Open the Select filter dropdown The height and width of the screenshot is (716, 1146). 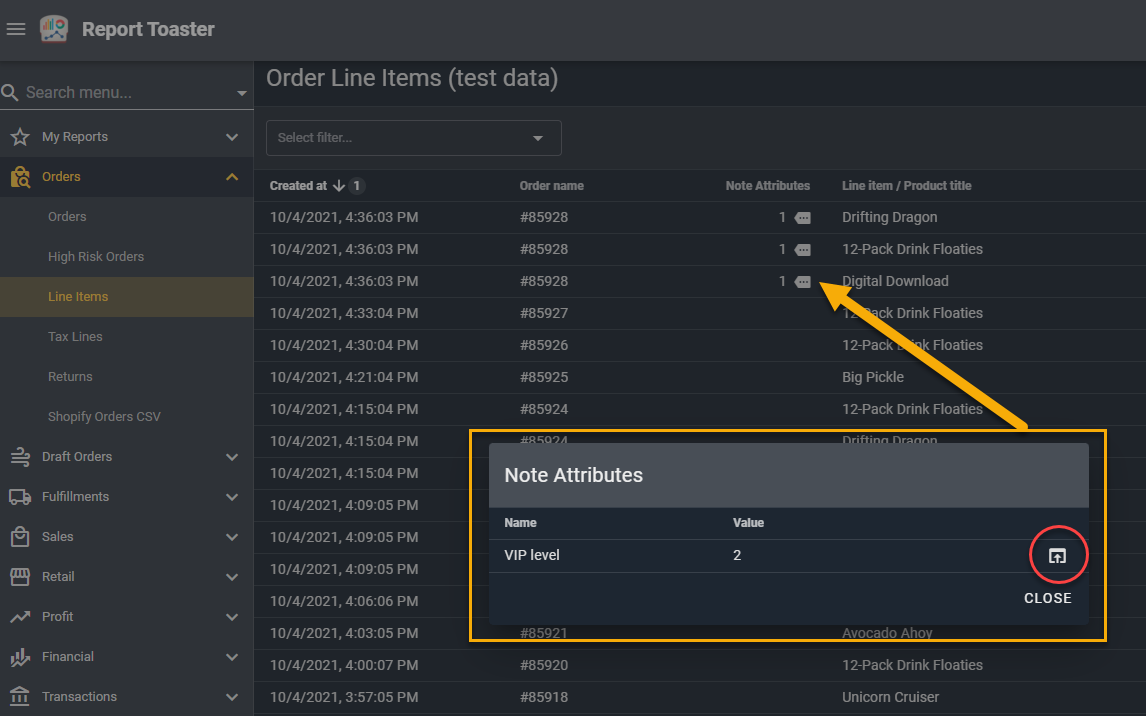pyautogui.click(x=413, y=138)
